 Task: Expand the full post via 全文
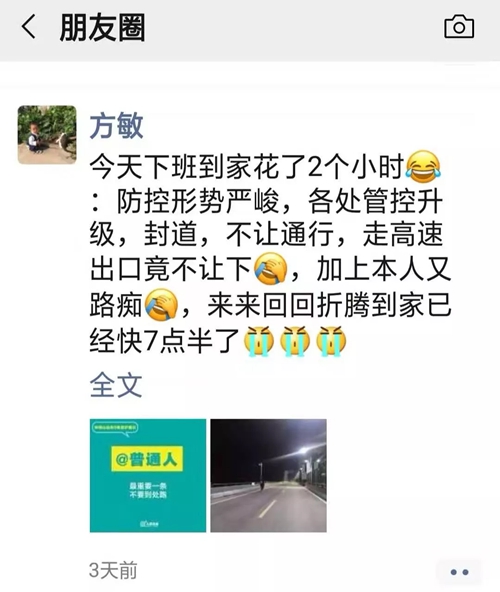116,385
